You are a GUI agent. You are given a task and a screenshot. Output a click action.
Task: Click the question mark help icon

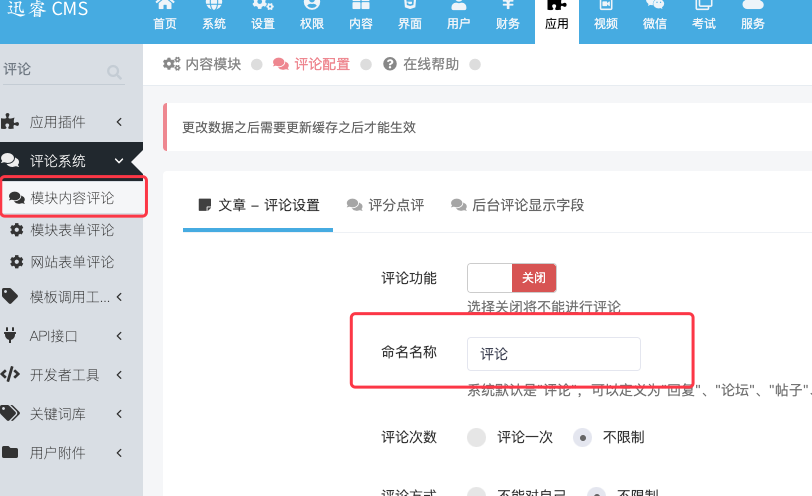click(x=390, y=64)
